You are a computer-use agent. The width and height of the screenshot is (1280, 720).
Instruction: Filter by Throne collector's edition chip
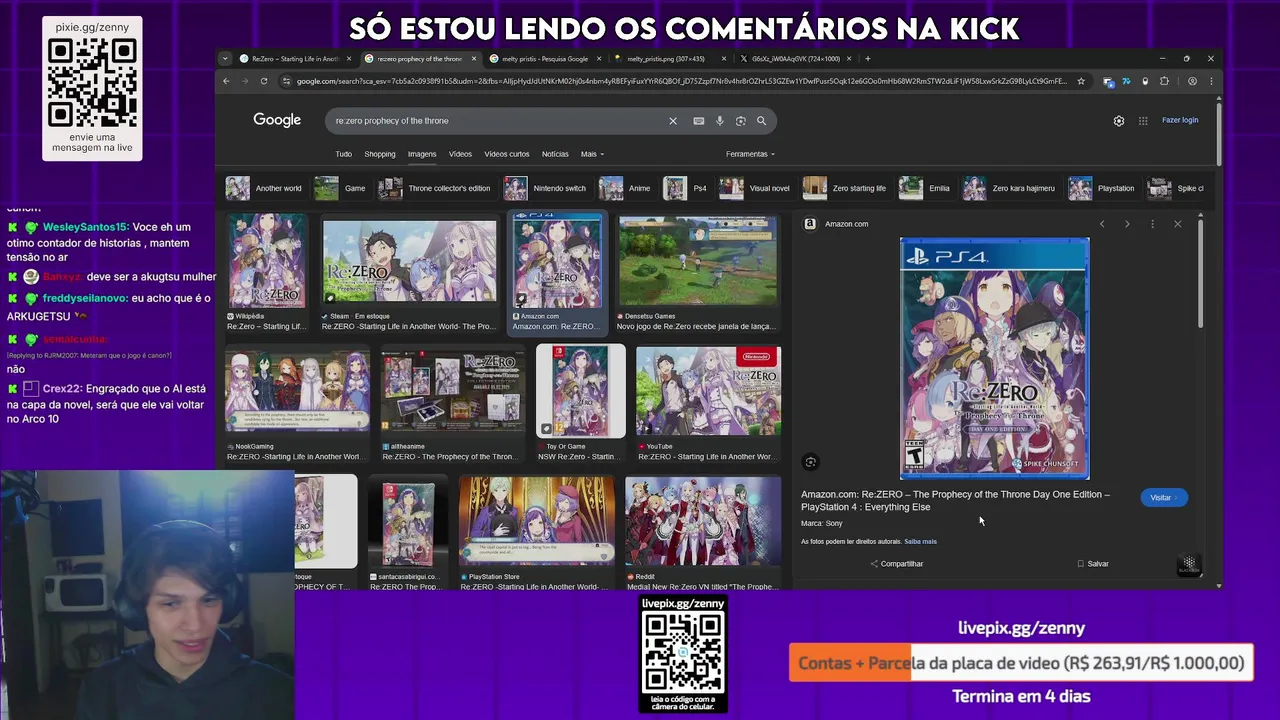tap(435, 188)
